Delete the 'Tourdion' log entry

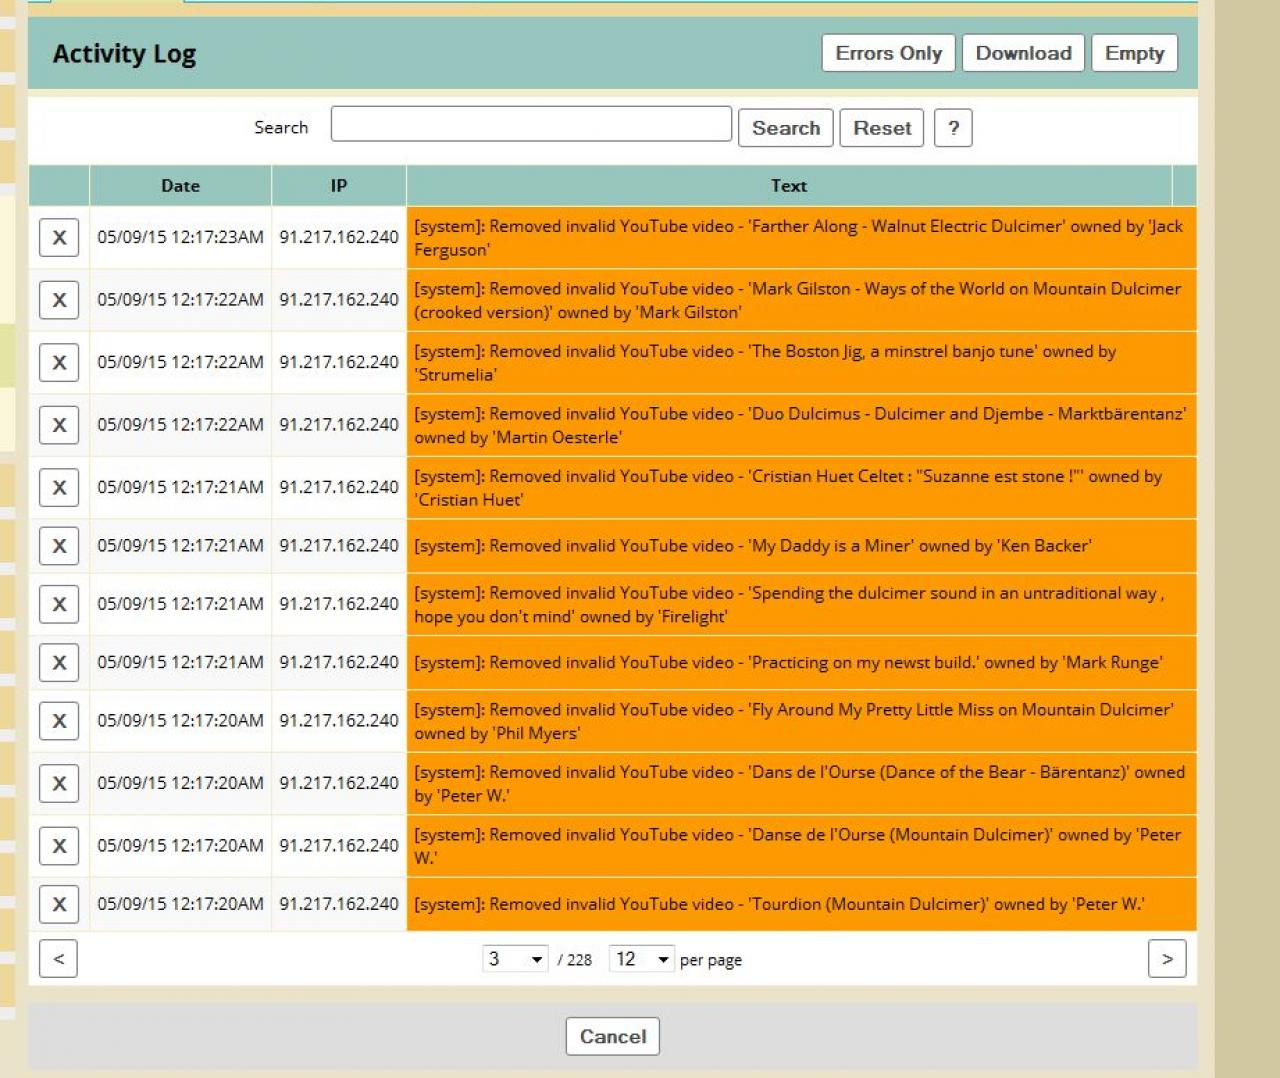(59, 905)
